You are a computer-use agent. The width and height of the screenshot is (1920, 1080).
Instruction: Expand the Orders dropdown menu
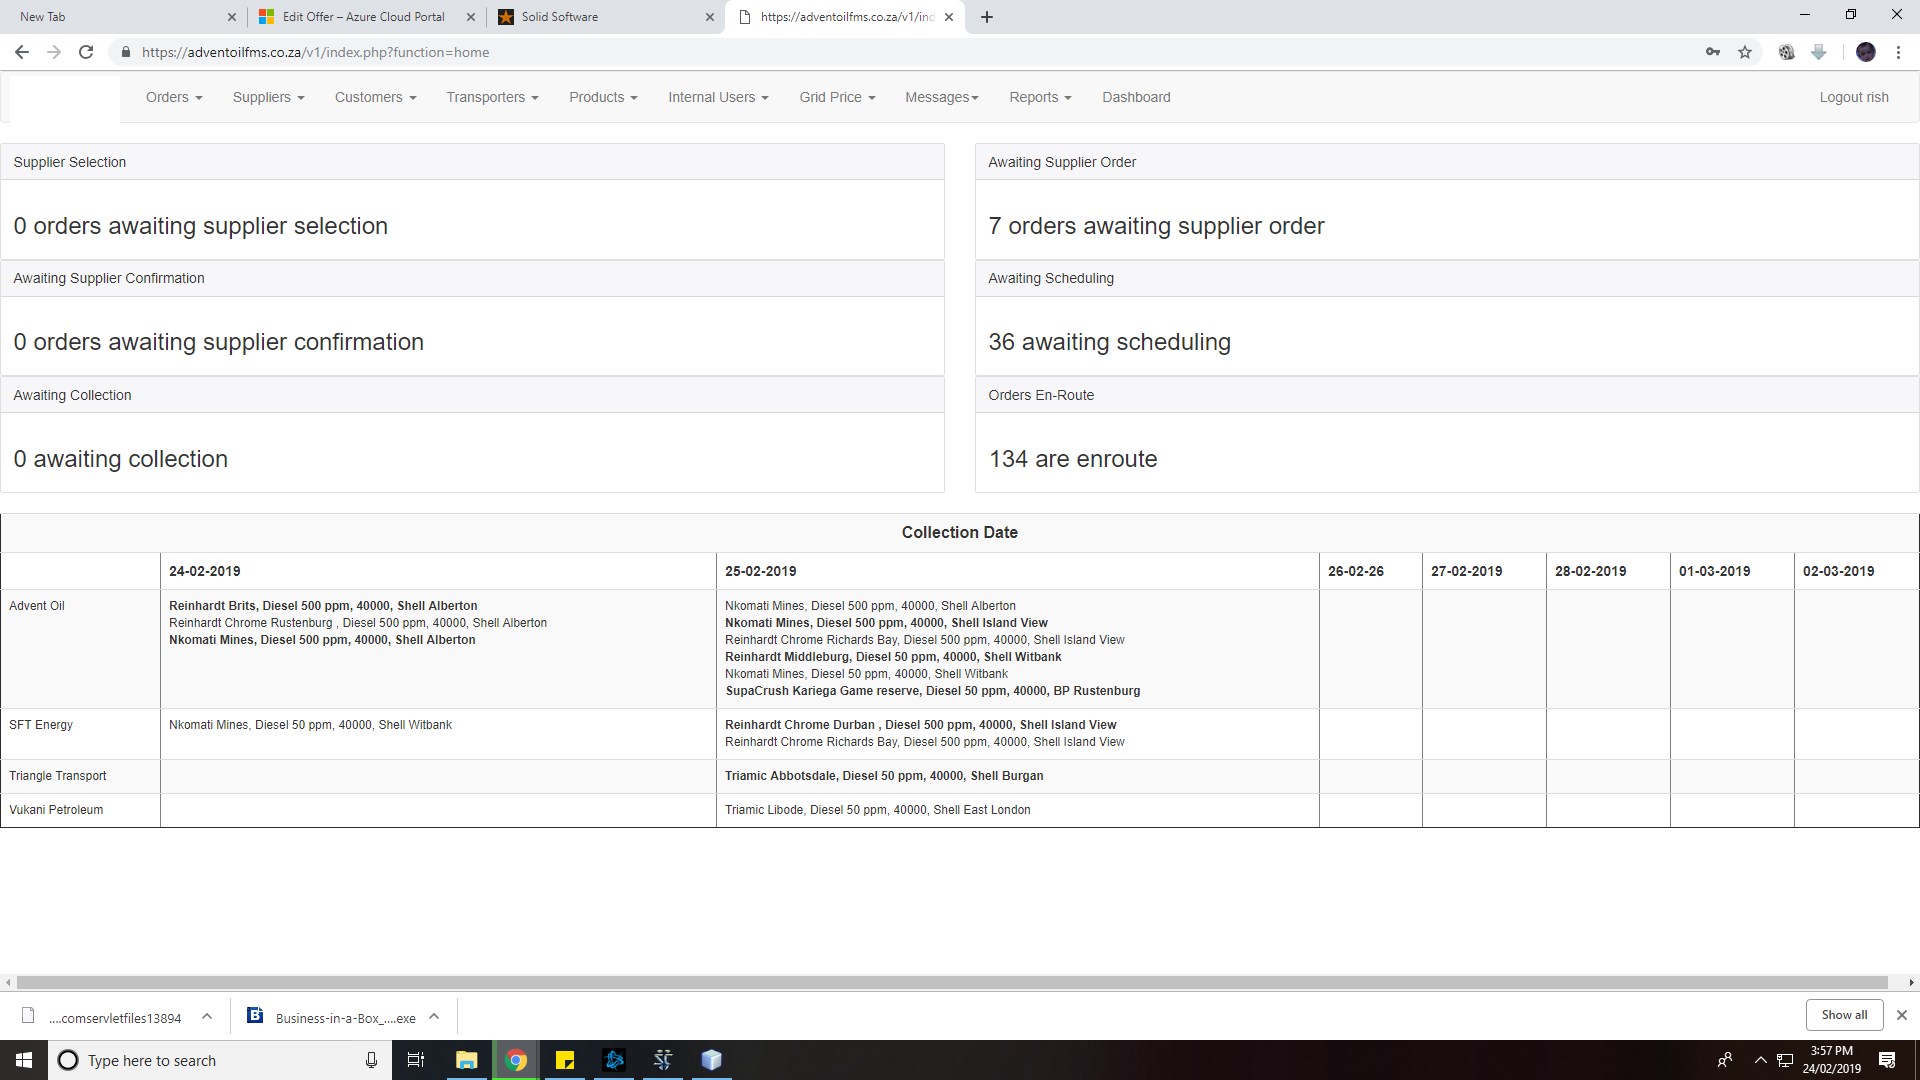(x=174, y=97)
